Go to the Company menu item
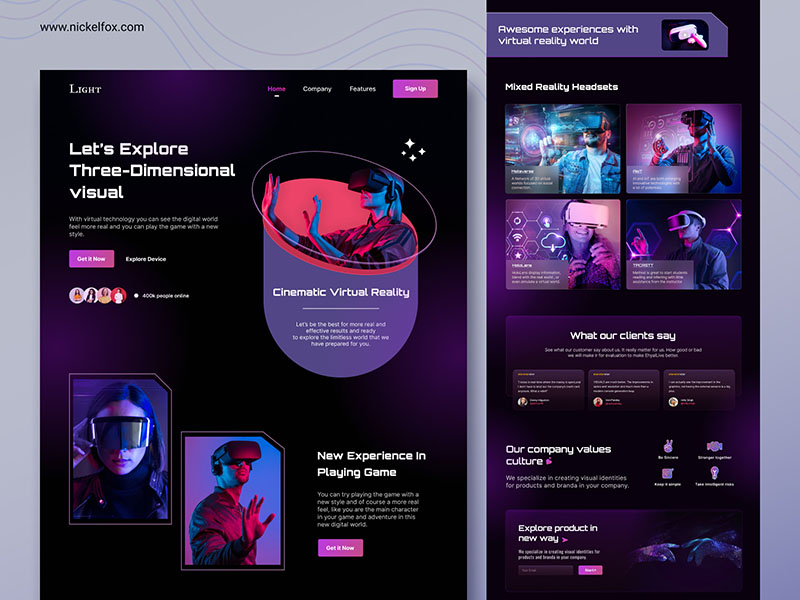800x600 pixels. pyautogui.click(x=317, y=89)
